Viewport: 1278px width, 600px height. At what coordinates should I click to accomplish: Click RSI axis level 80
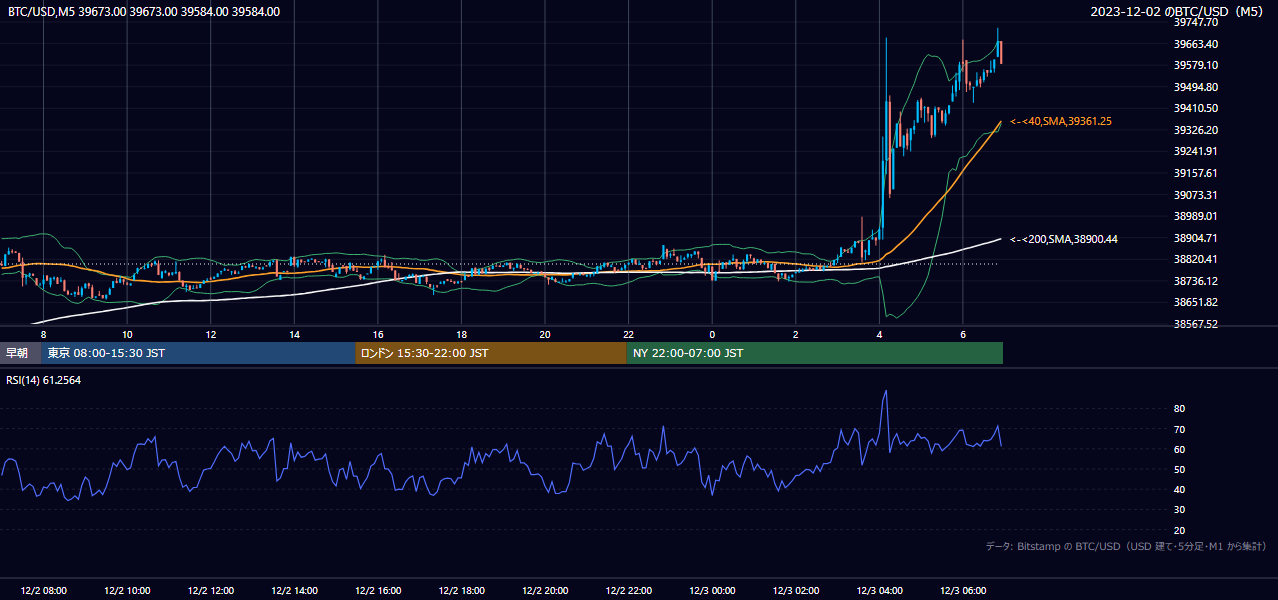[1179, 409]
